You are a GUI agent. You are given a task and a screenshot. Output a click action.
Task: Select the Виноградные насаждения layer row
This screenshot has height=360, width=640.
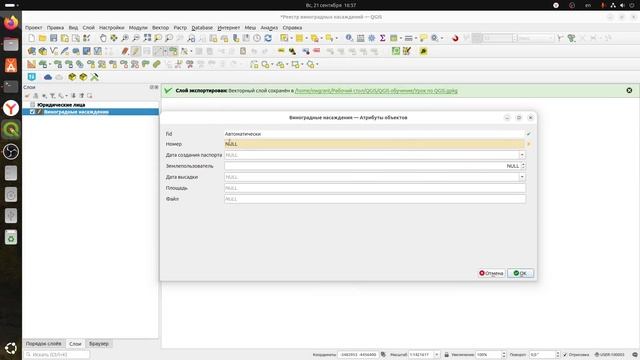(91, 112)
